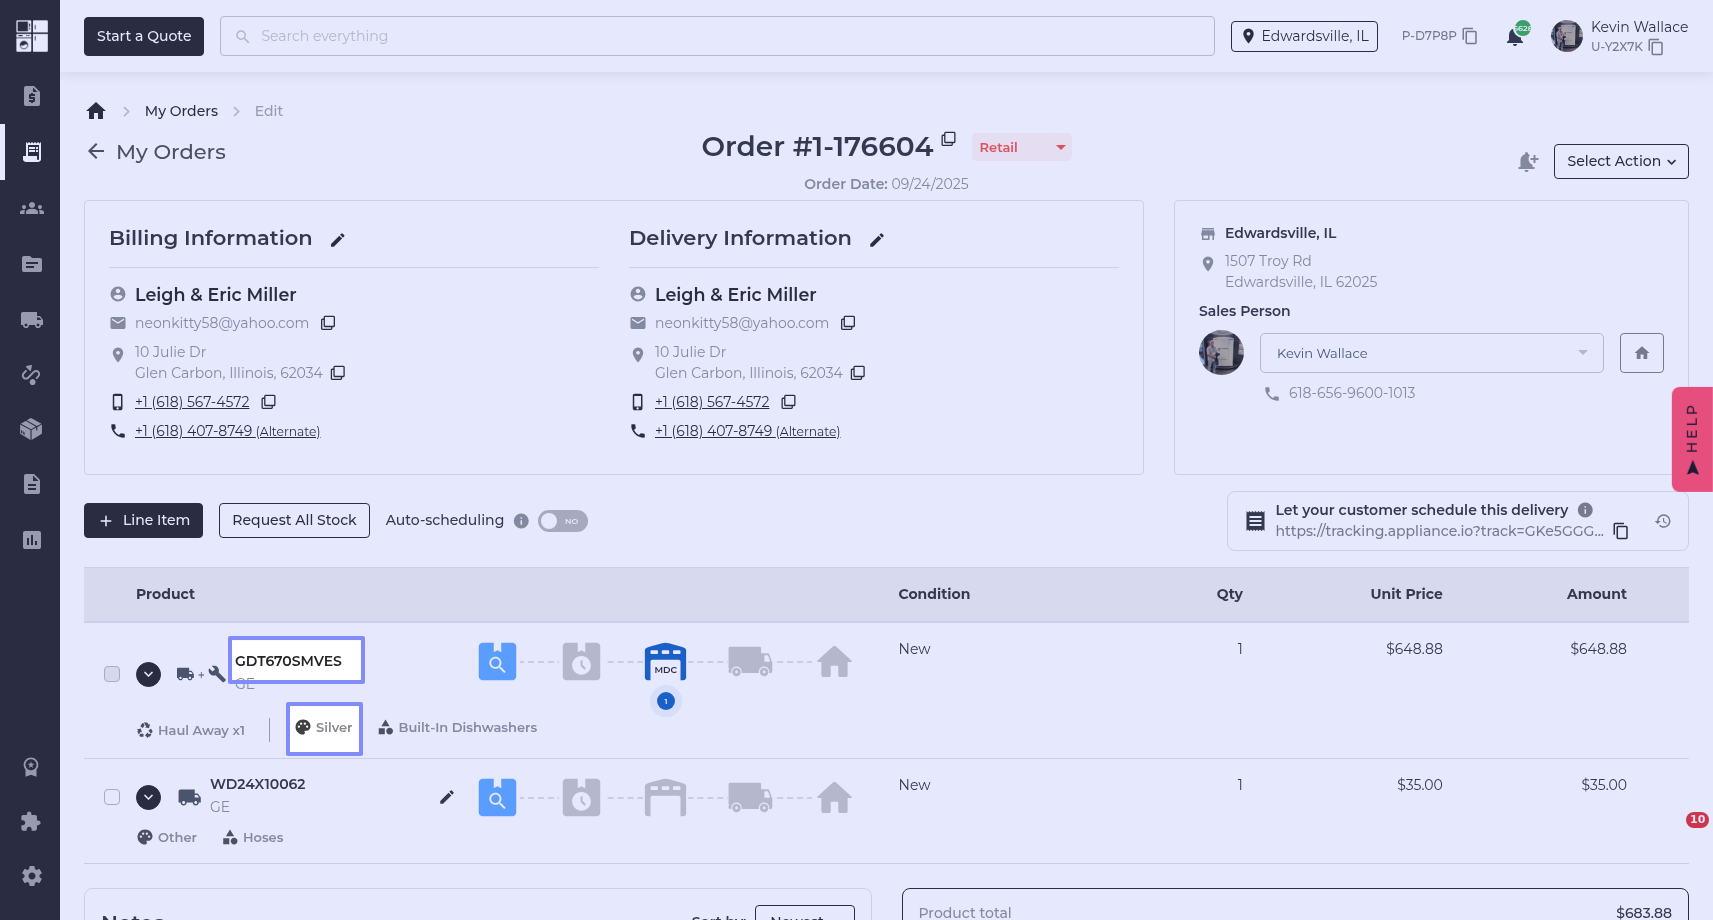Open the settings gear in sidebar
Viewport: 1713px width, 920px height.
pyautogui.click(x=32, y=876)
